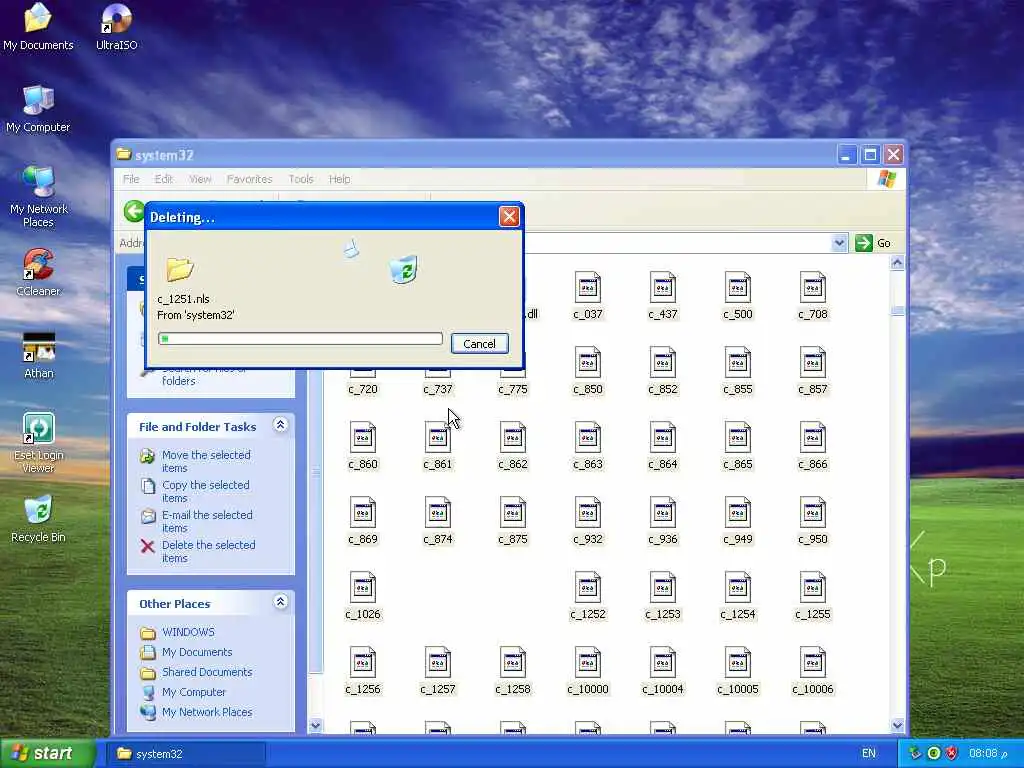Viewport: 1024px width, 768px height.
Task: Click Delete the selected items link
Action: (208, 551)
